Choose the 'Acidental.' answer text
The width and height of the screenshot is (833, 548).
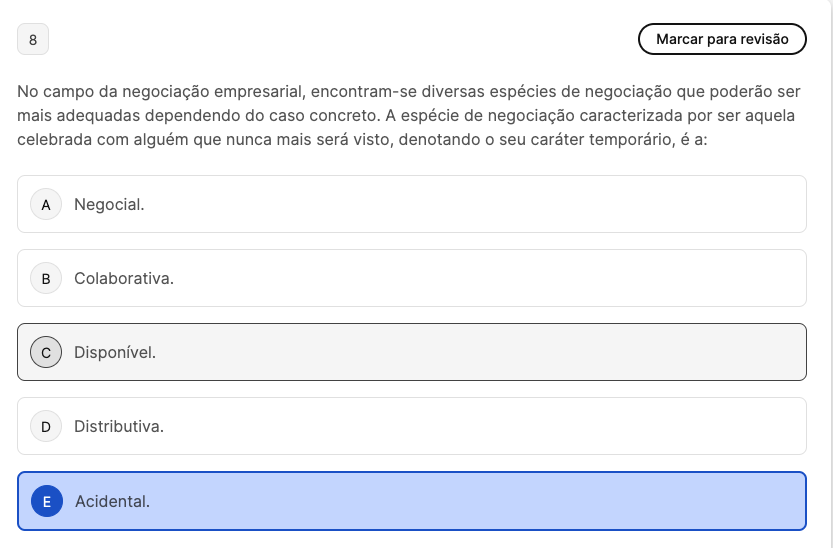112,501
